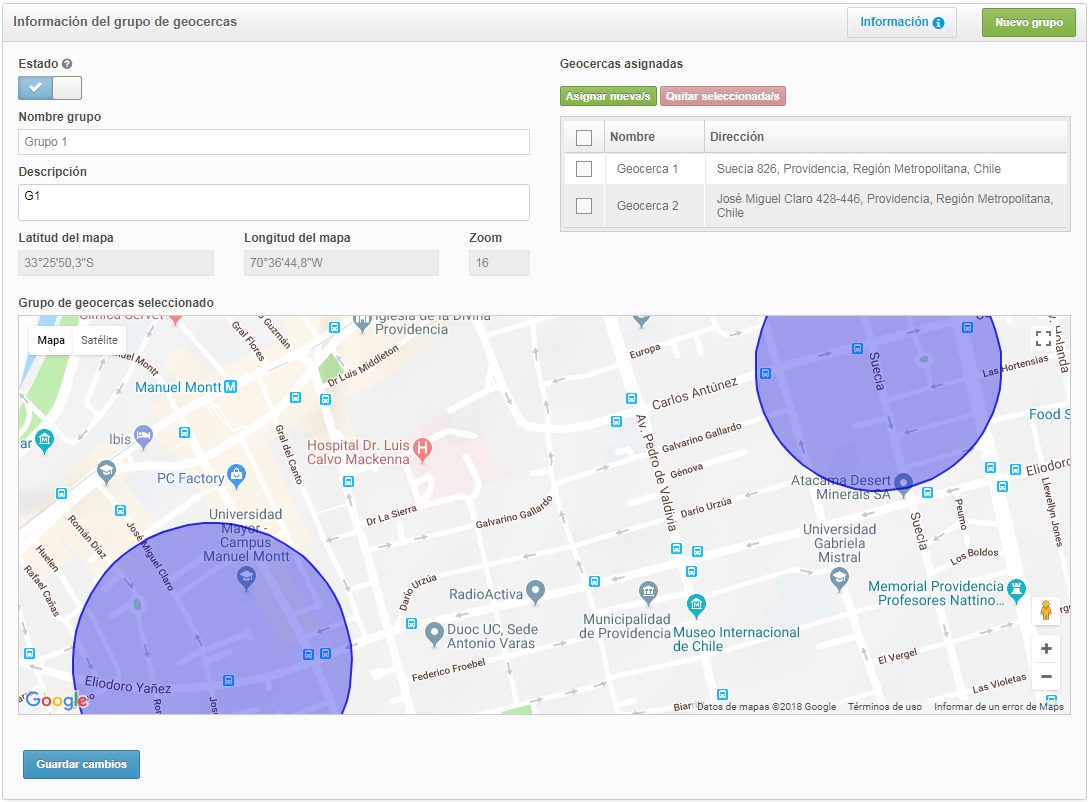Click the Nuevo grupo button
This screenshot has height=802, width=1089.
tap(1028, 22)
